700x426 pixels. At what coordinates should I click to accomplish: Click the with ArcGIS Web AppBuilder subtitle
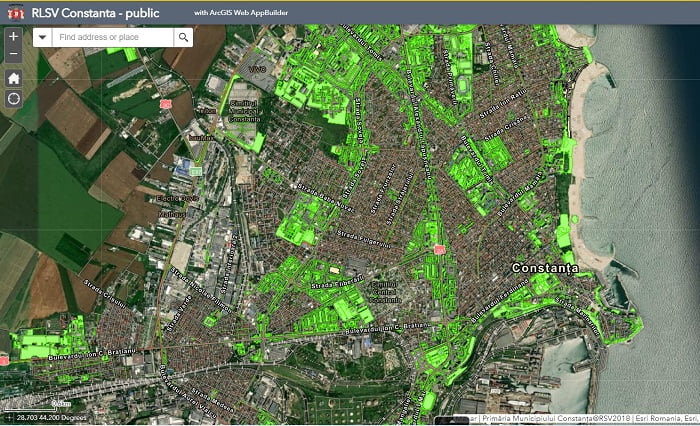(x=241, y=13)
